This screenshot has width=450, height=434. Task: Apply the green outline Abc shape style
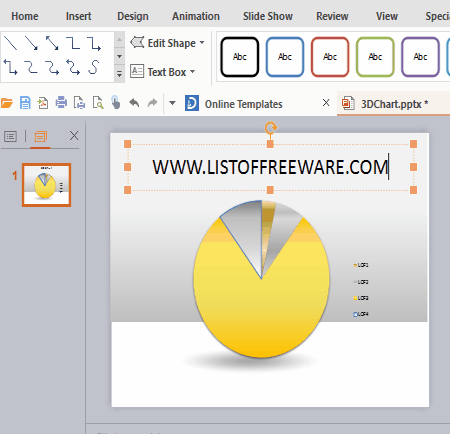point(375,57)
